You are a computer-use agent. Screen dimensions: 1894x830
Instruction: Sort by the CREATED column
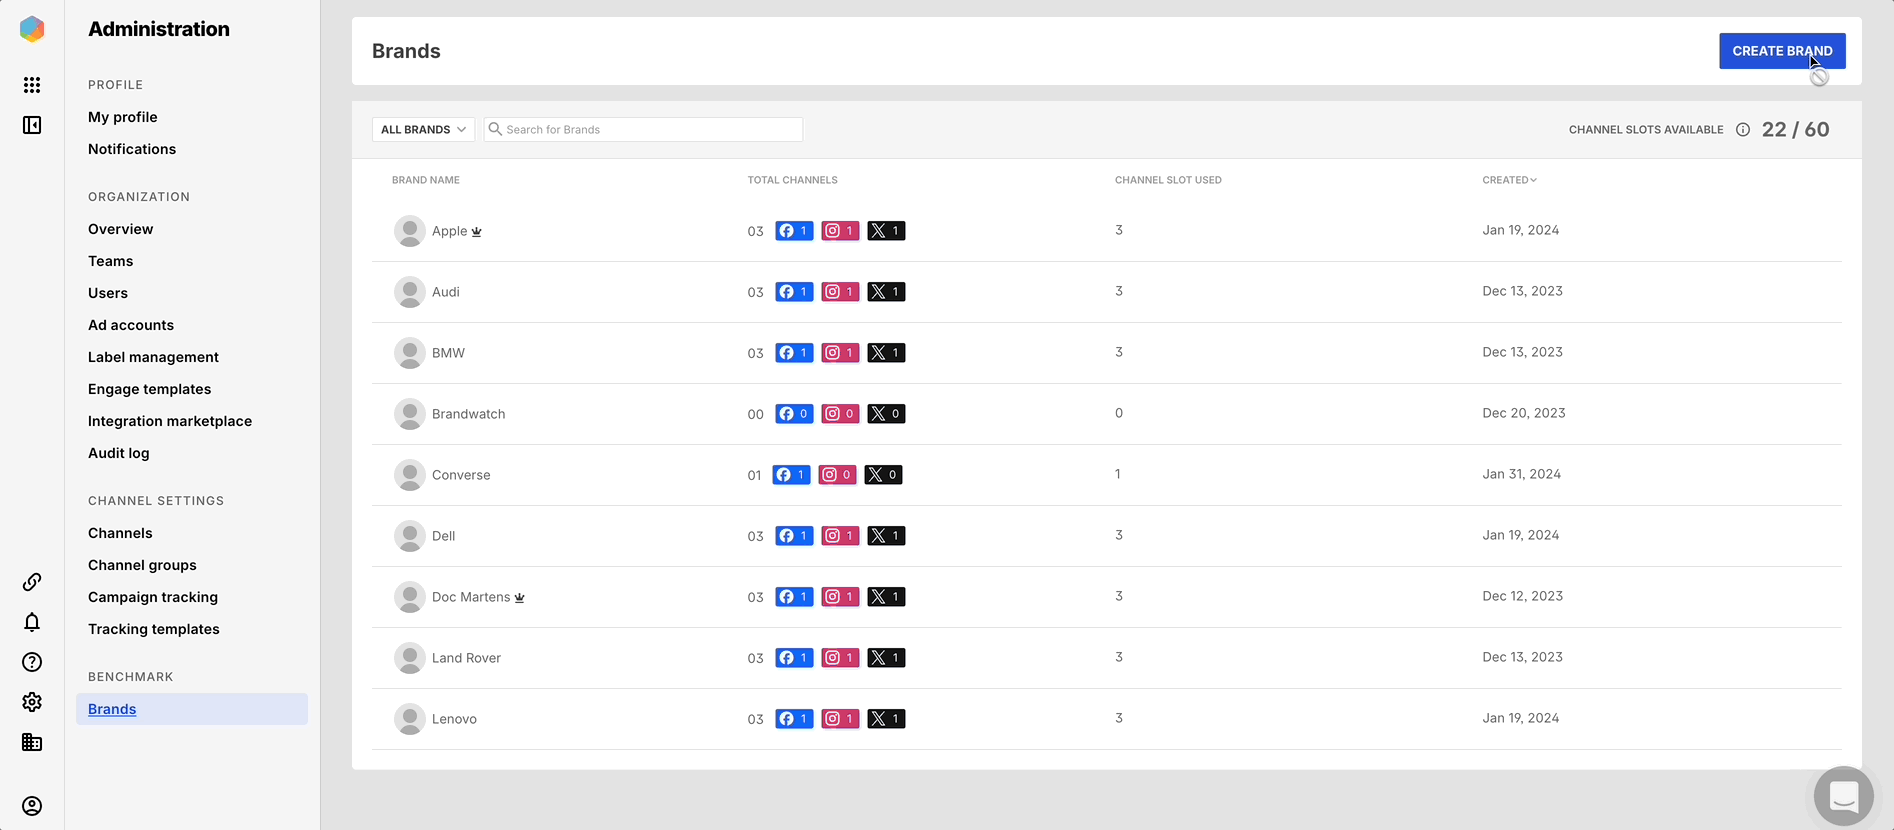coord(1509,180)
